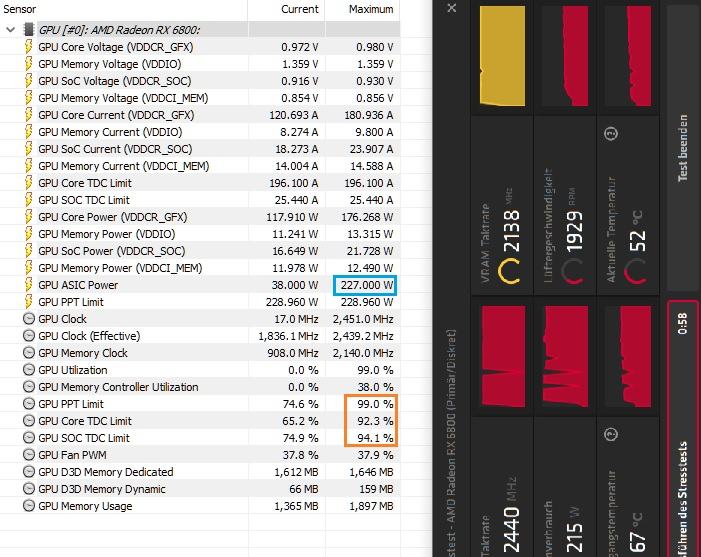Click the 227.000 W maximum ASIC power value
701x557 pixels.
[367, 285]
